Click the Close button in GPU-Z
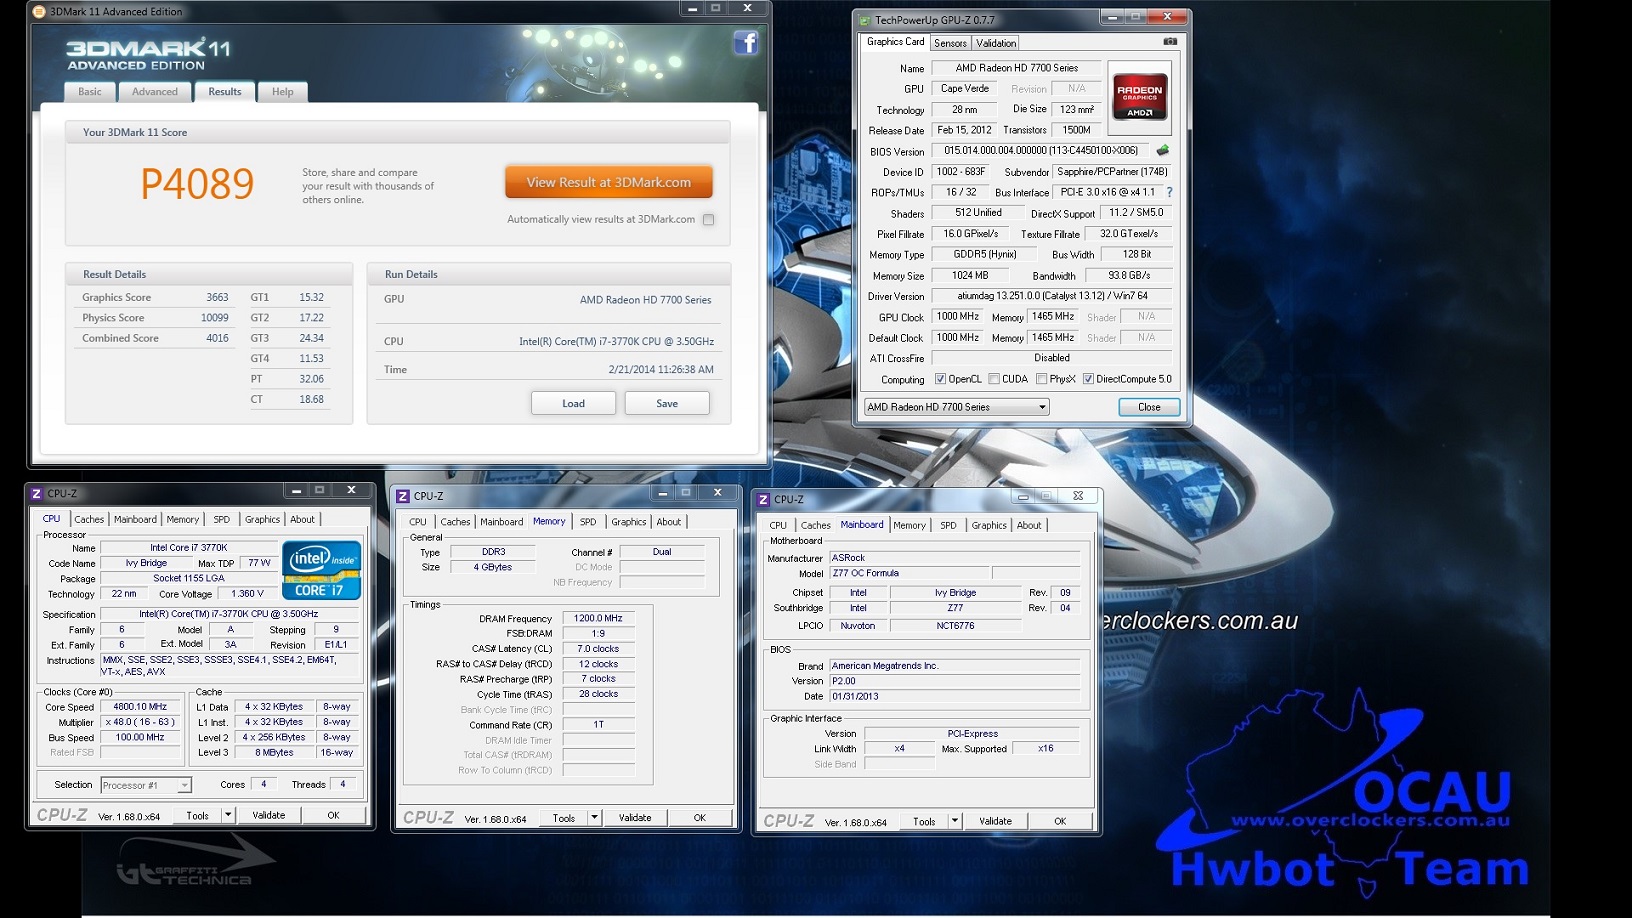Viewport: 1632px width, 918px height. 1149,407
